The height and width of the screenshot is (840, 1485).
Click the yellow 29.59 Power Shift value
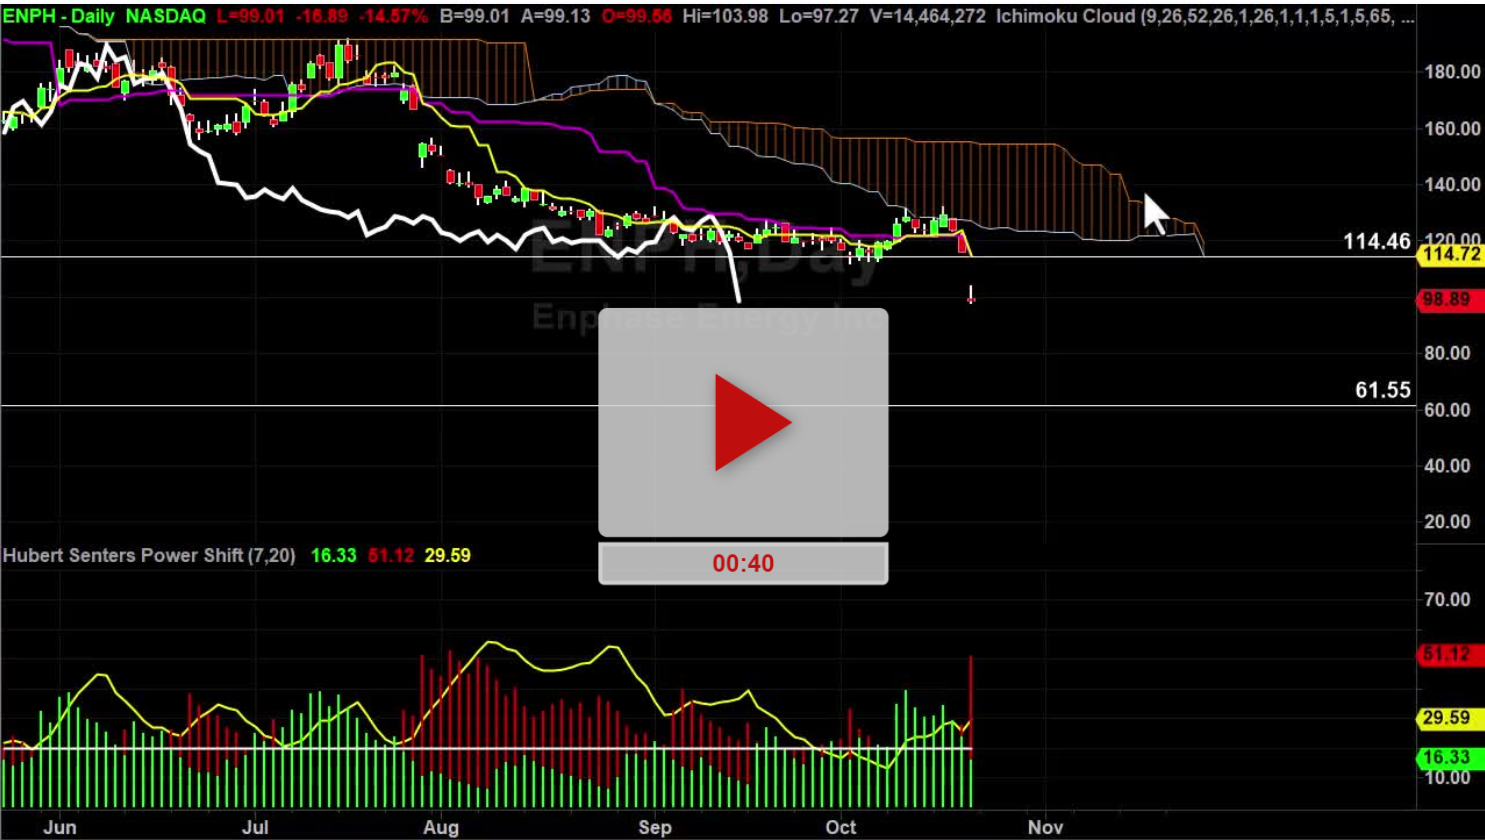pos(447,555)
